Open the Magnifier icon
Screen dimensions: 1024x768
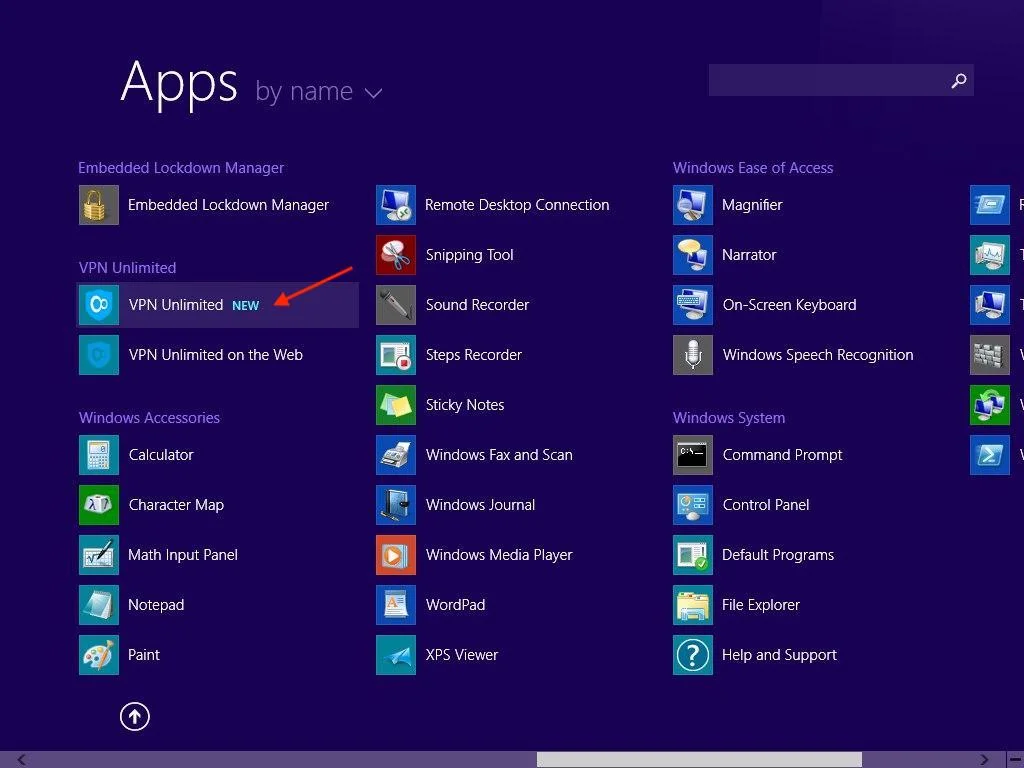(693, 205)
